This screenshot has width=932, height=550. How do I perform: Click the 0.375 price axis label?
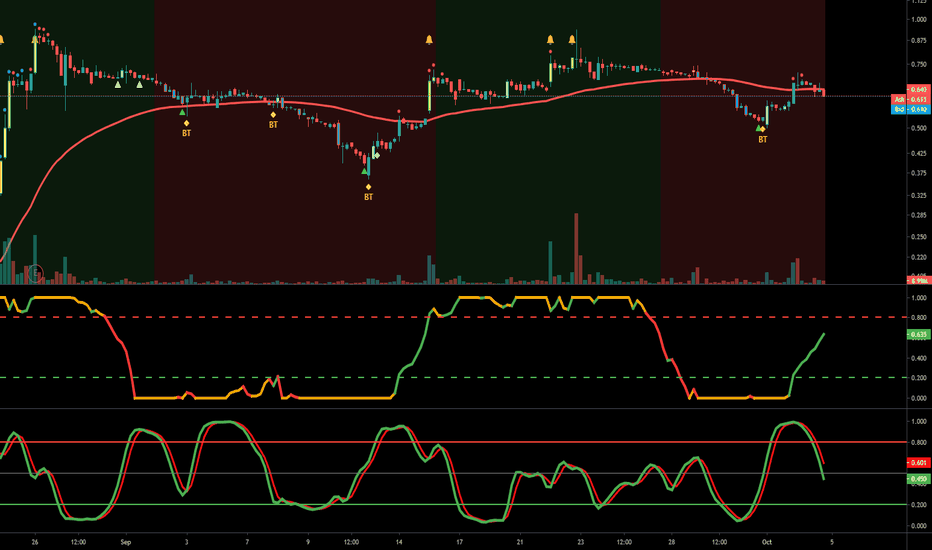click(919, 174)
